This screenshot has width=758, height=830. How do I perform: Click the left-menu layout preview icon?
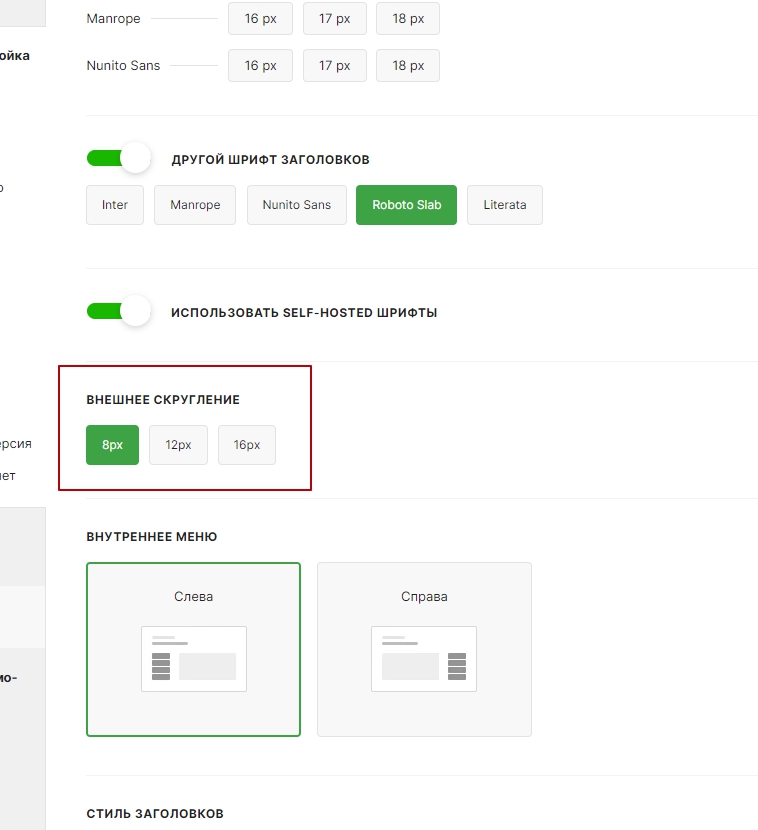194,659
